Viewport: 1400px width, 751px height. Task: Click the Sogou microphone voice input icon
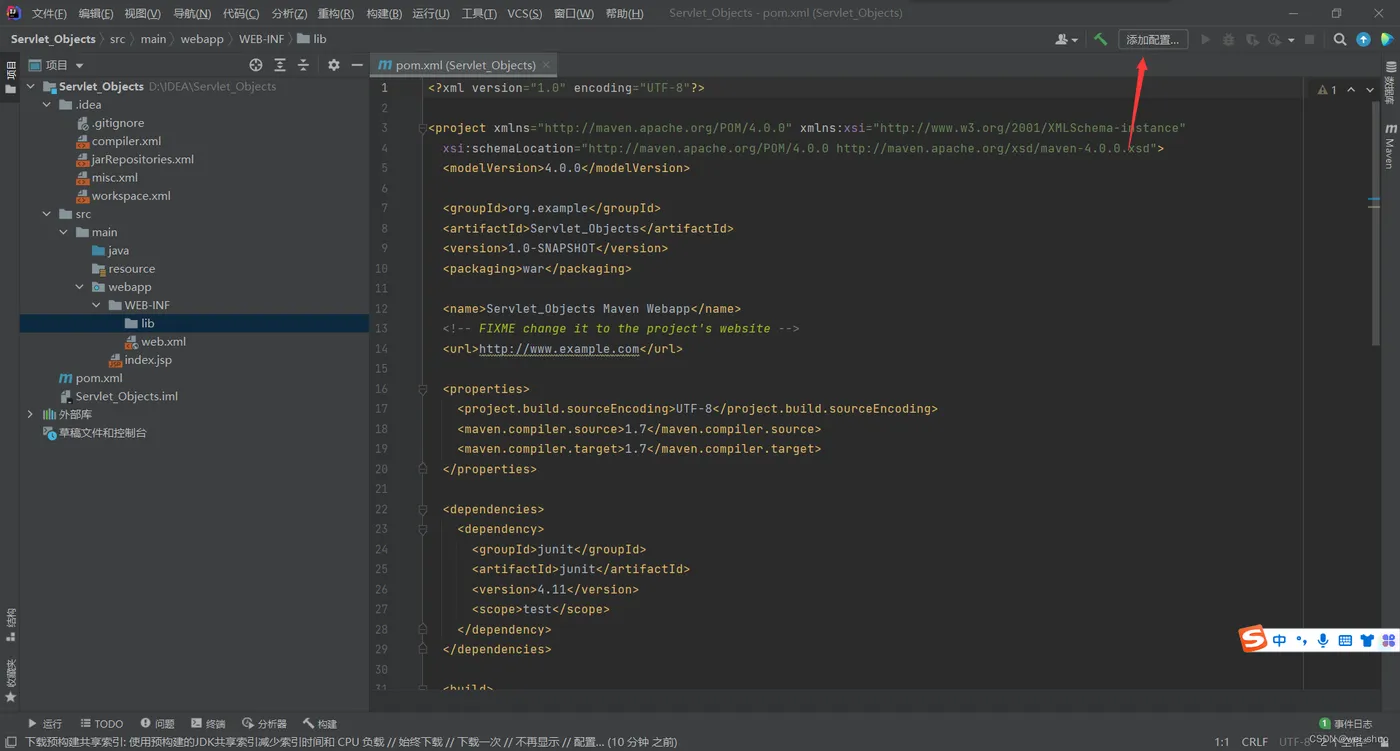coord(1323,640)
